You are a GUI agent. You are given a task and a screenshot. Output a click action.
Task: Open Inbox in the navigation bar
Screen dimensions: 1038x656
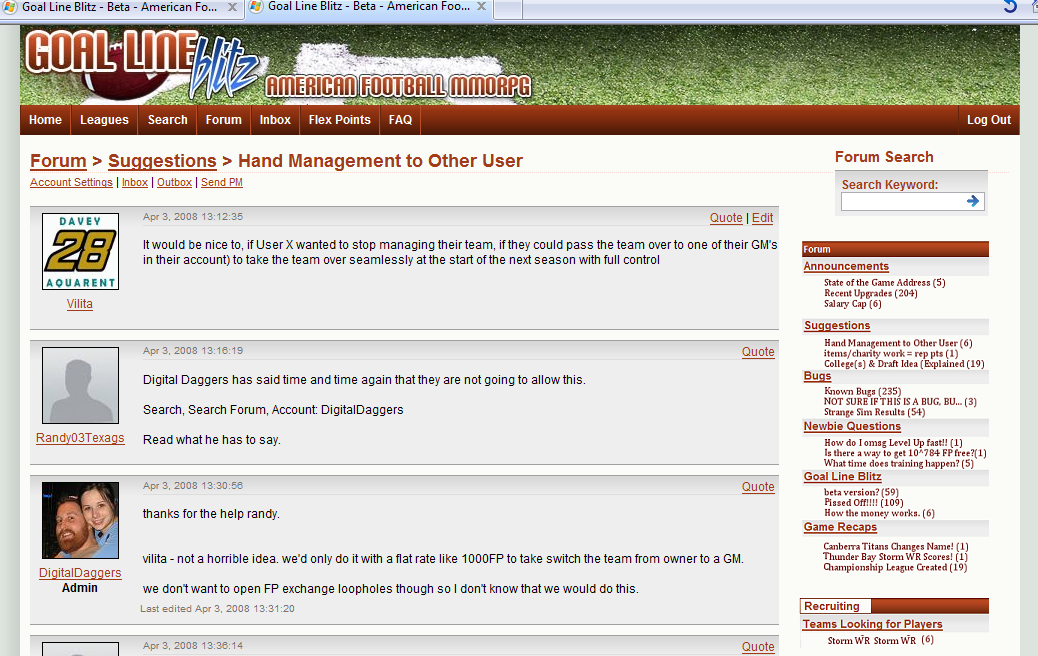pyautogui.click(x=275, y=120)
